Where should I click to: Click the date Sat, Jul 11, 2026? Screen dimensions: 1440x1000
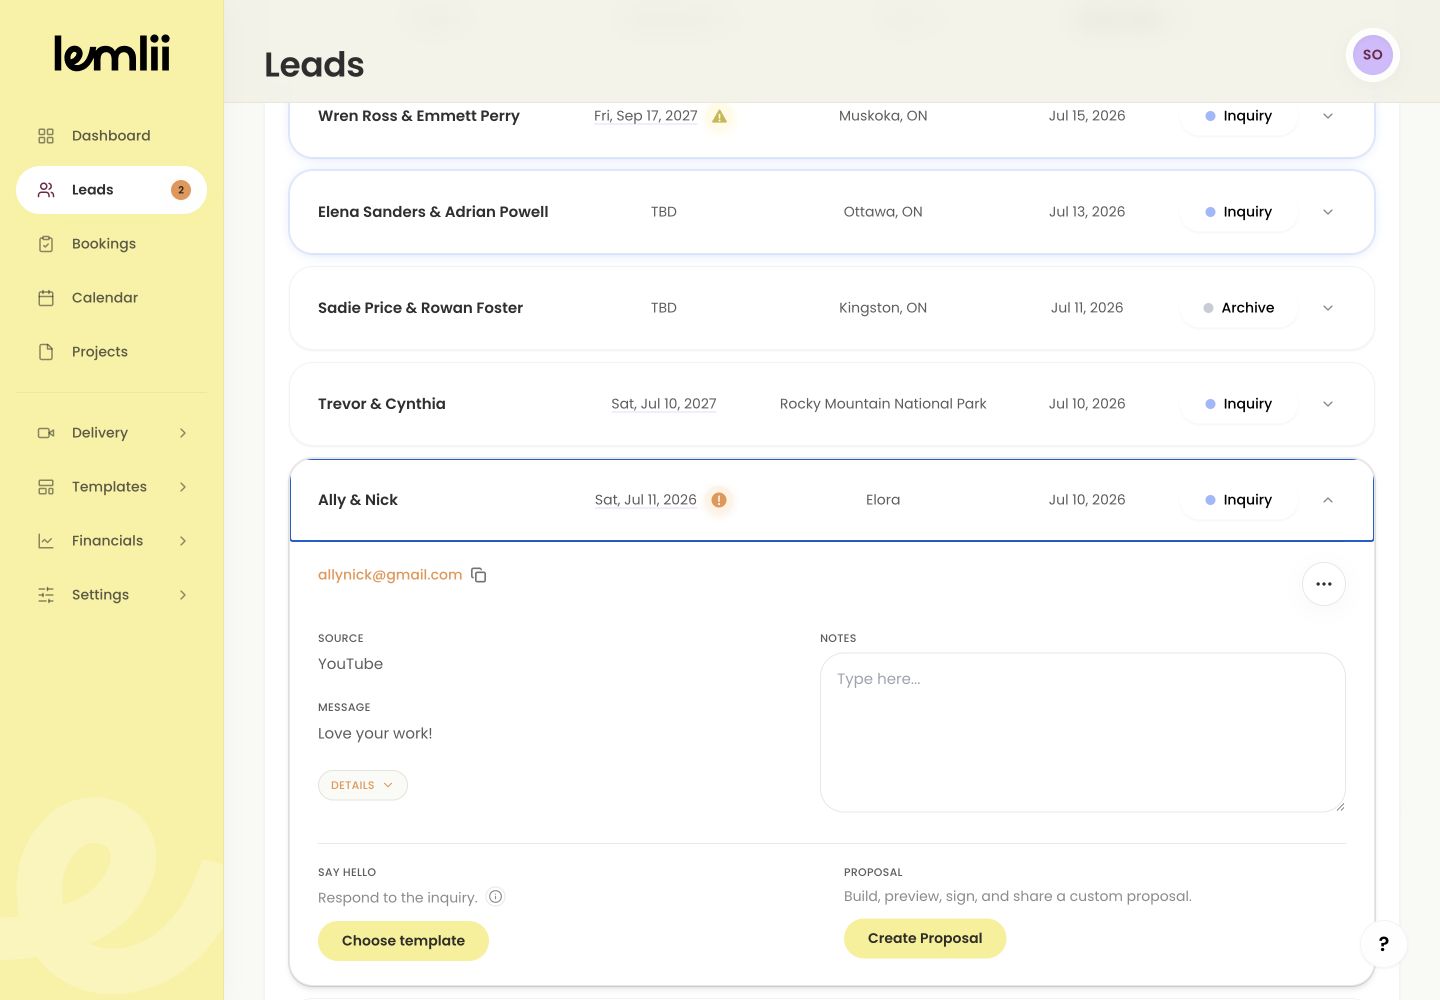point(646,500)
